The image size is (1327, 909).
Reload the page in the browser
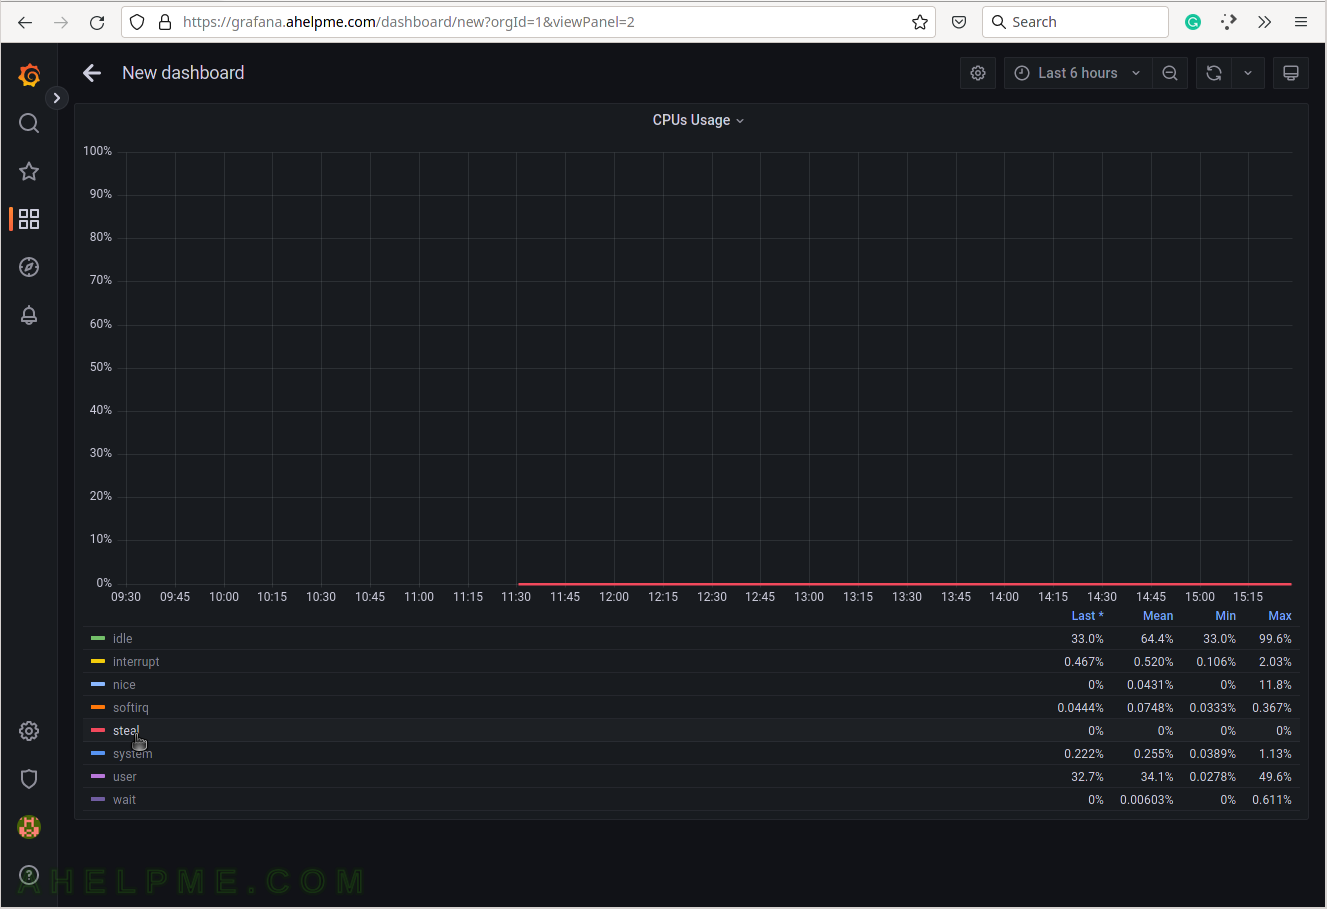click(x=97, y=22)
